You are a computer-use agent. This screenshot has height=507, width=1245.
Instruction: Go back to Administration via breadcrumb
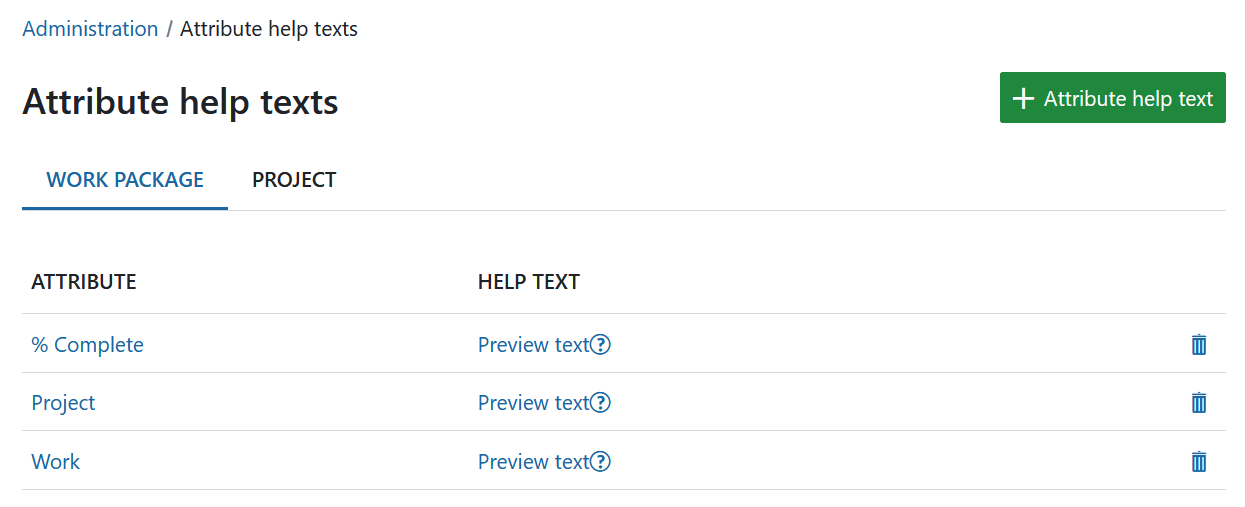pyautogui.click(x=90, y=29)
